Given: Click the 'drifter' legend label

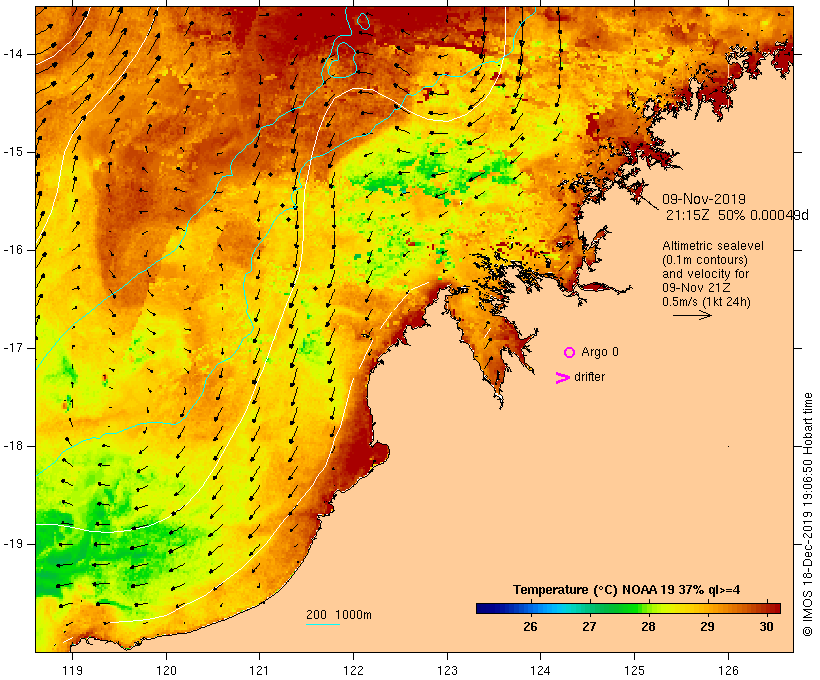Looking at the screenshot, I should pyautogui.click(x=589, y=377).
